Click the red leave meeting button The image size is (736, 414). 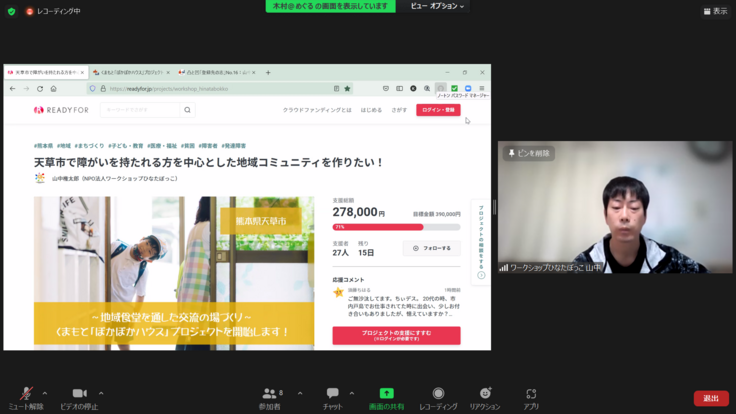point(710,398)
